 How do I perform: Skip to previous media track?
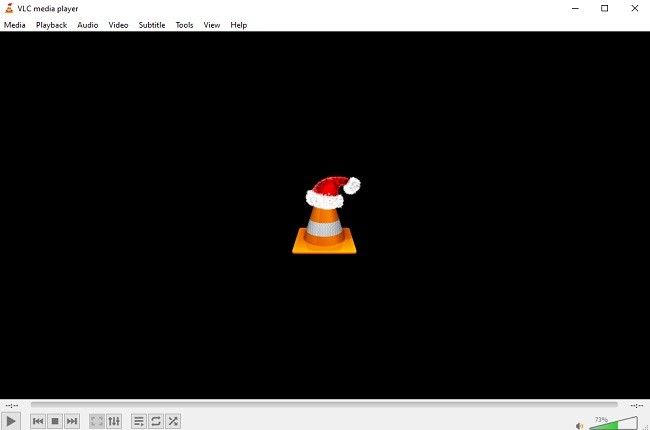click(x=38, y=421)
